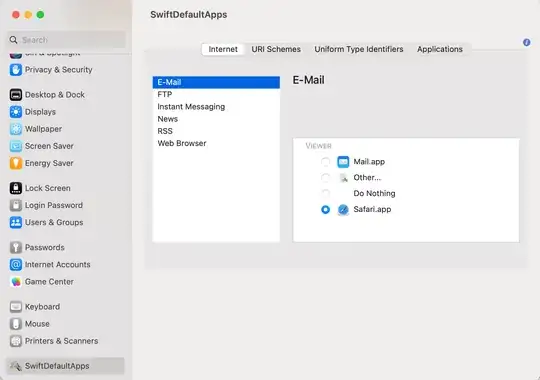The height and width of the screenshot is (380, 540).
Task: Open the Energy Saver bulb icon
Action: tap(16, 163)
